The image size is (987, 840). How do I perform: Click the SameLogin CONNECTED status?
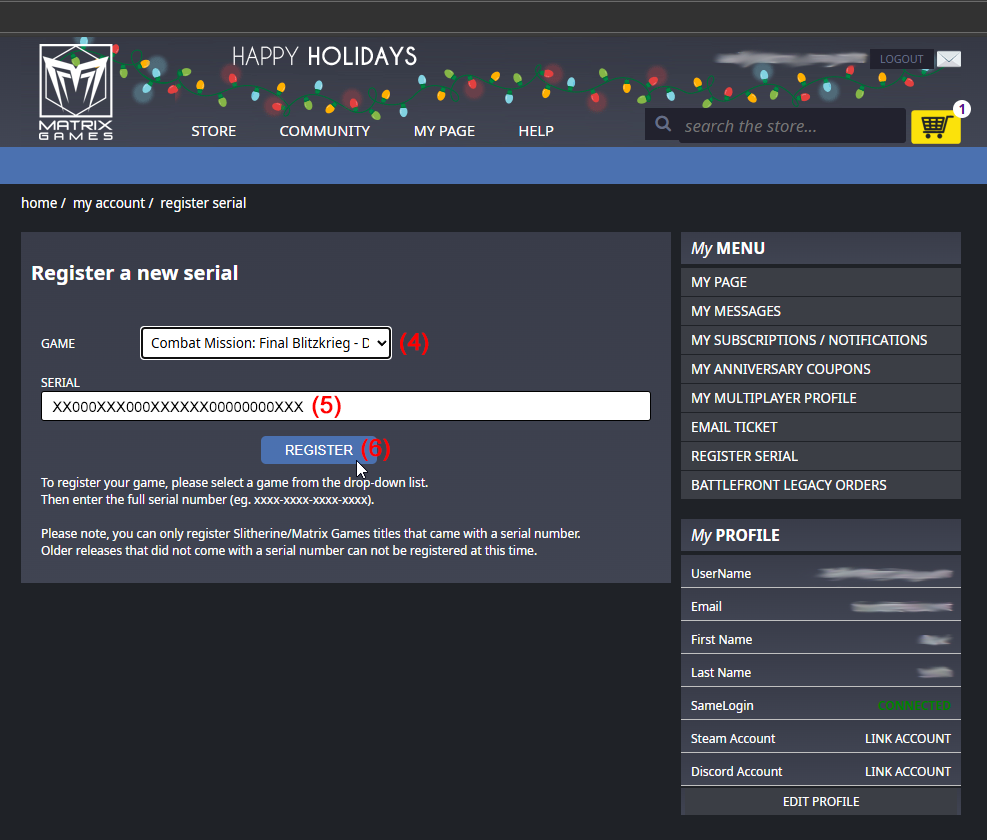(914, 706)
